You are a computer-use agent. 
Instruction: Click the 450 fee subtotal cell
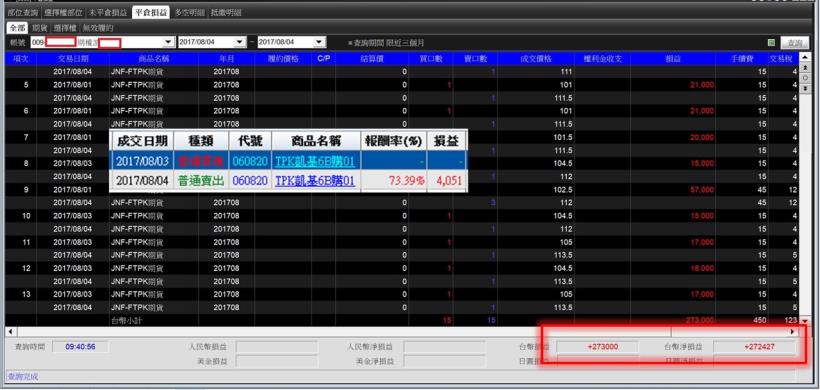pyautogui.click(x=742, y=320)
